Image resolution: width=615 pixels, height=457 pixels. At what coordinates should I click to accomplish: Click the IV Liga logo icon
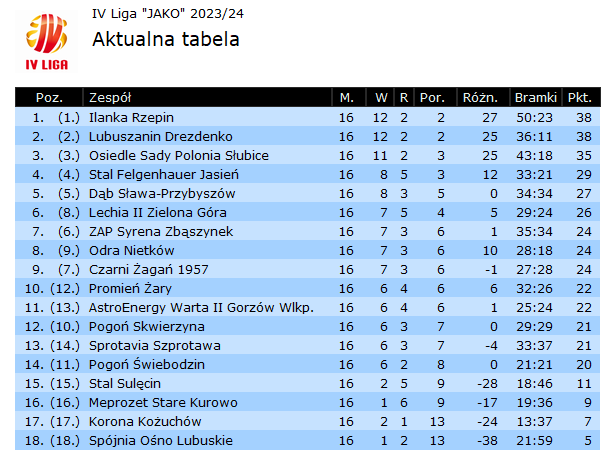coord(46,42)
